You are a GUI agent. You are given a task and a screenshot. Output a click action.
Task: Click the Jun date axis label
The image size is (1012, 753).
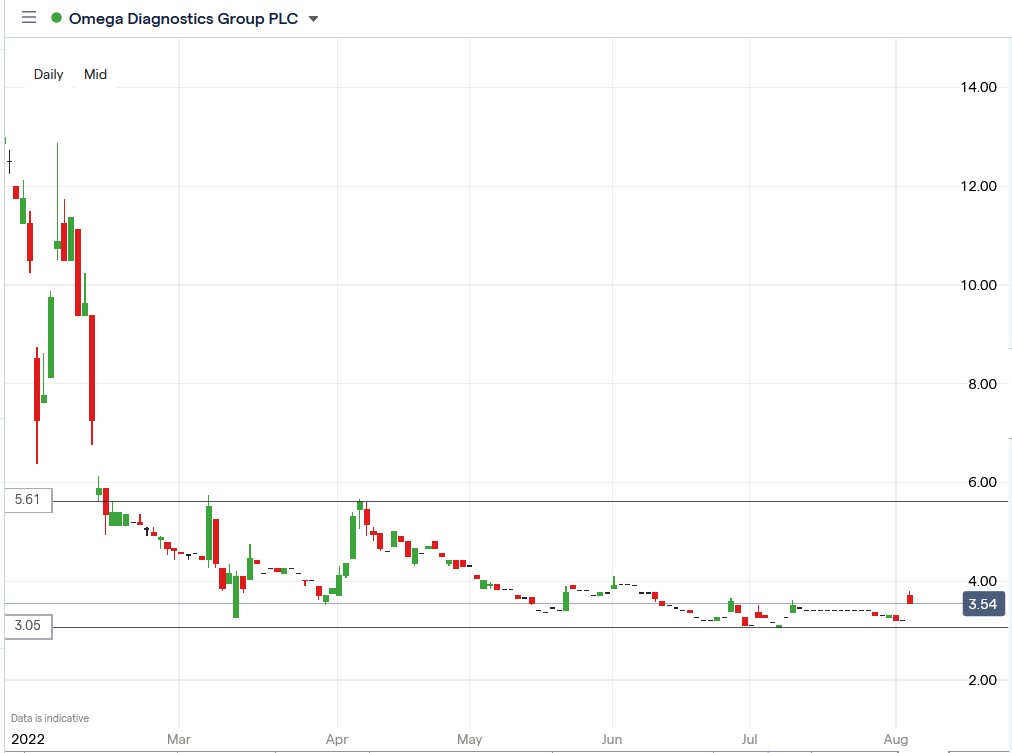(x=612, y=739)
